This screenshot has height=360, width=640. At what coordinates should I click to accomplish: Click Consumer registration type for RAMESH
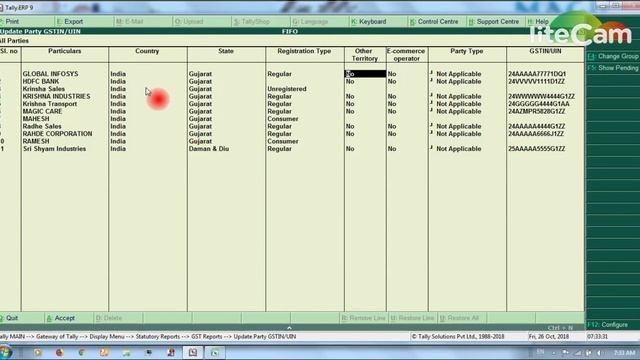282,141
